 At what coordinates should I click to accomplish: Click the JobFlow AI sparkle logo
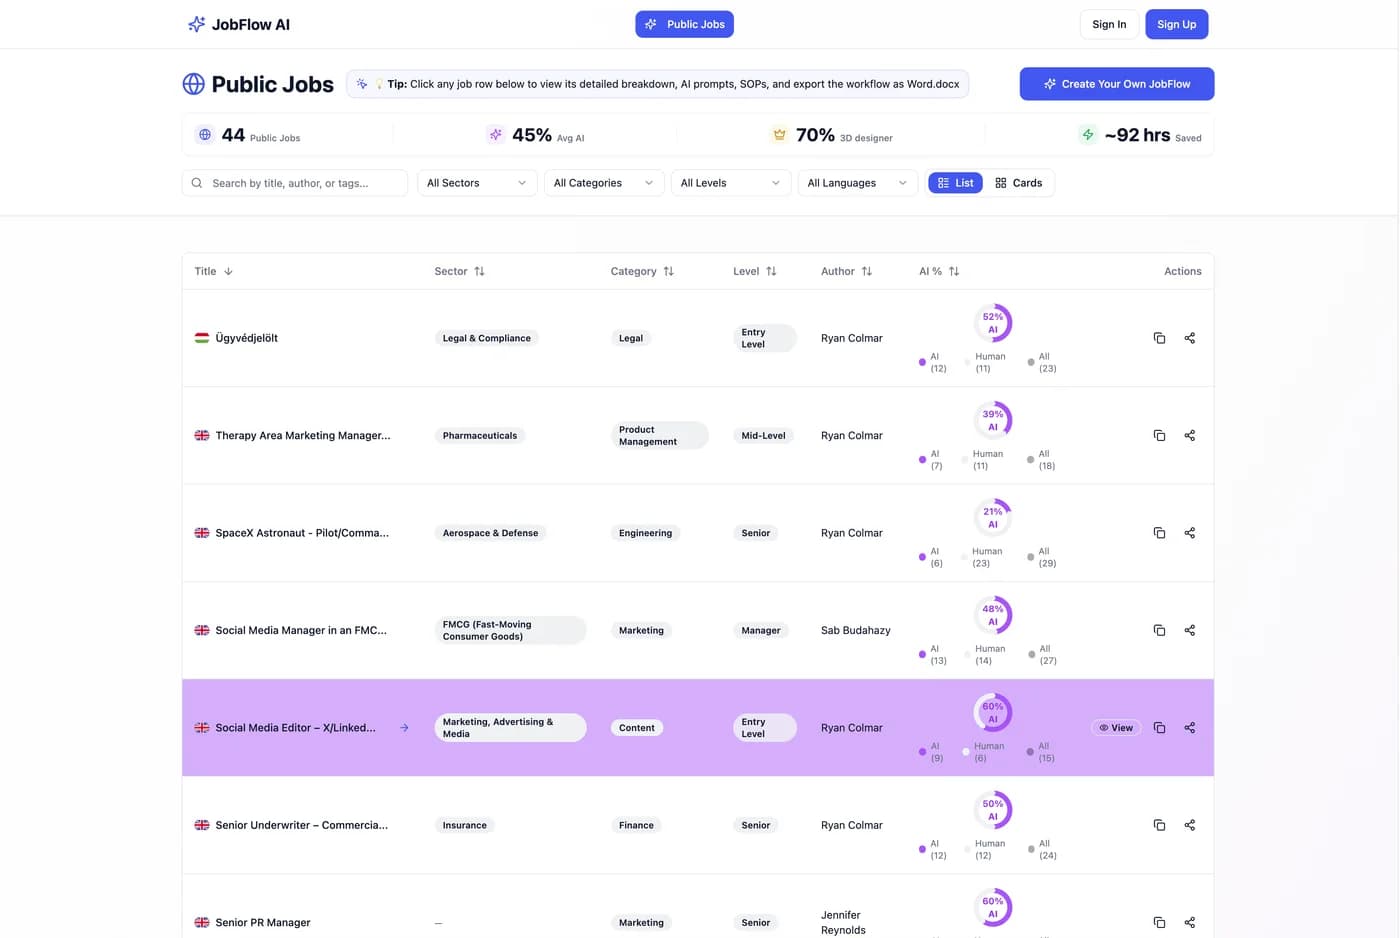click(x=197, y=24)
